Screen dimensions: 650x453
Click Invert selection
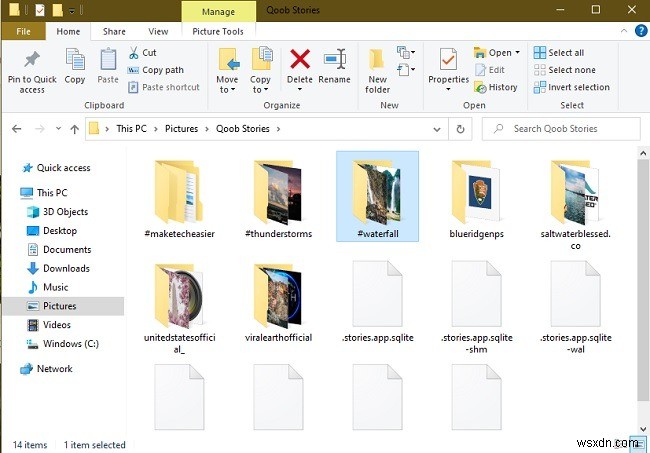tap(572, 87)
